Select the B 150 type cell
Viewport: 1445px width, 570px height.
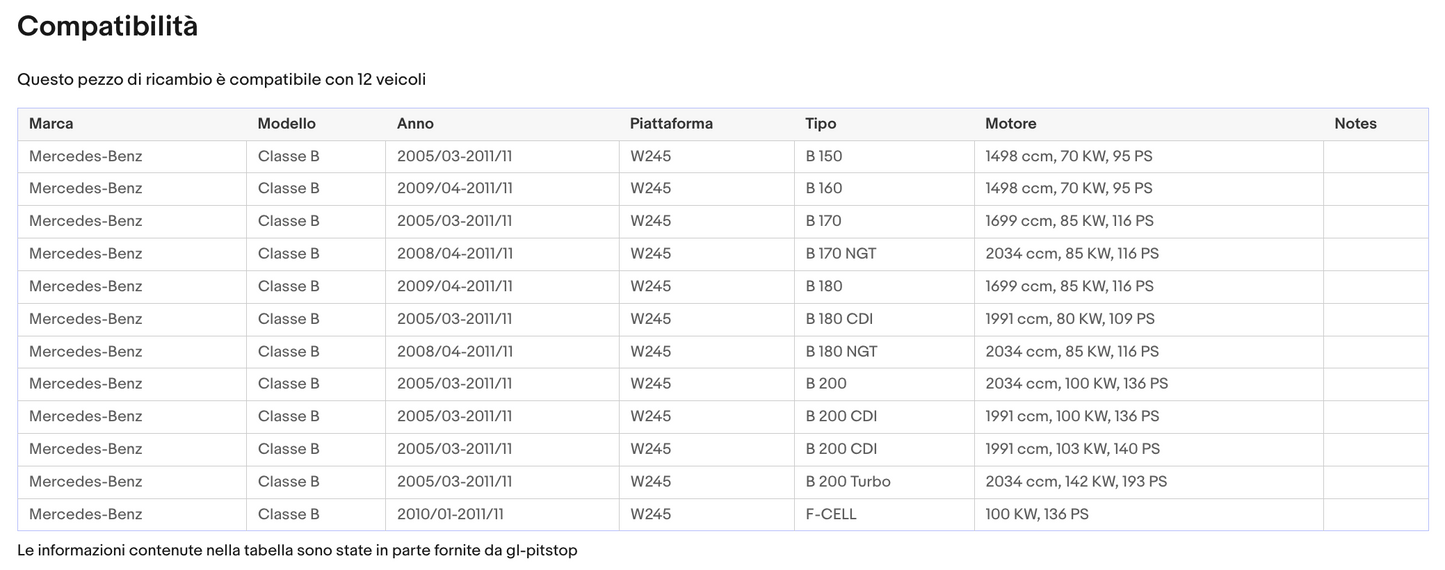824,156
